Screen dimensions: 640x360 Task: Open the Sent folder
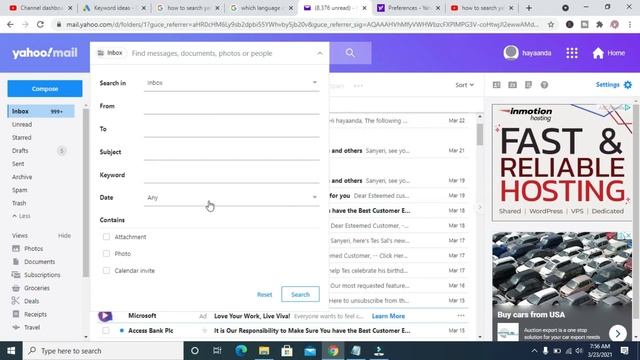coord(18,164)
